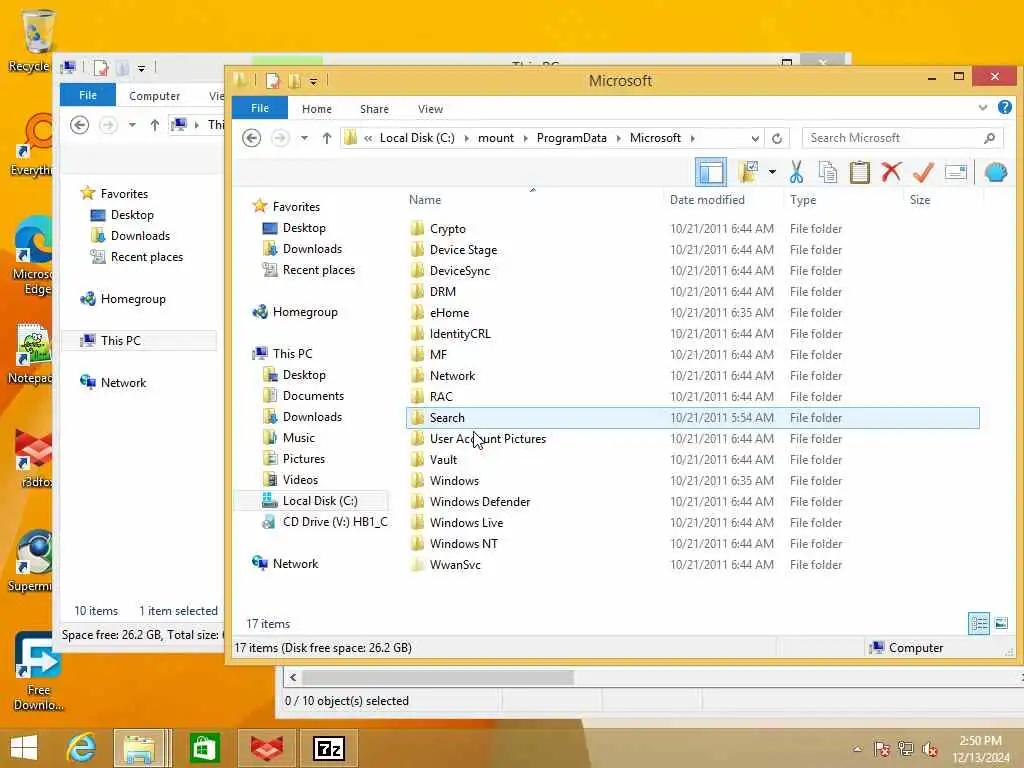The image size is (1024, 768).
Task: Expand chevron after ProgramData breadcrumb
Action: (618, 138)
